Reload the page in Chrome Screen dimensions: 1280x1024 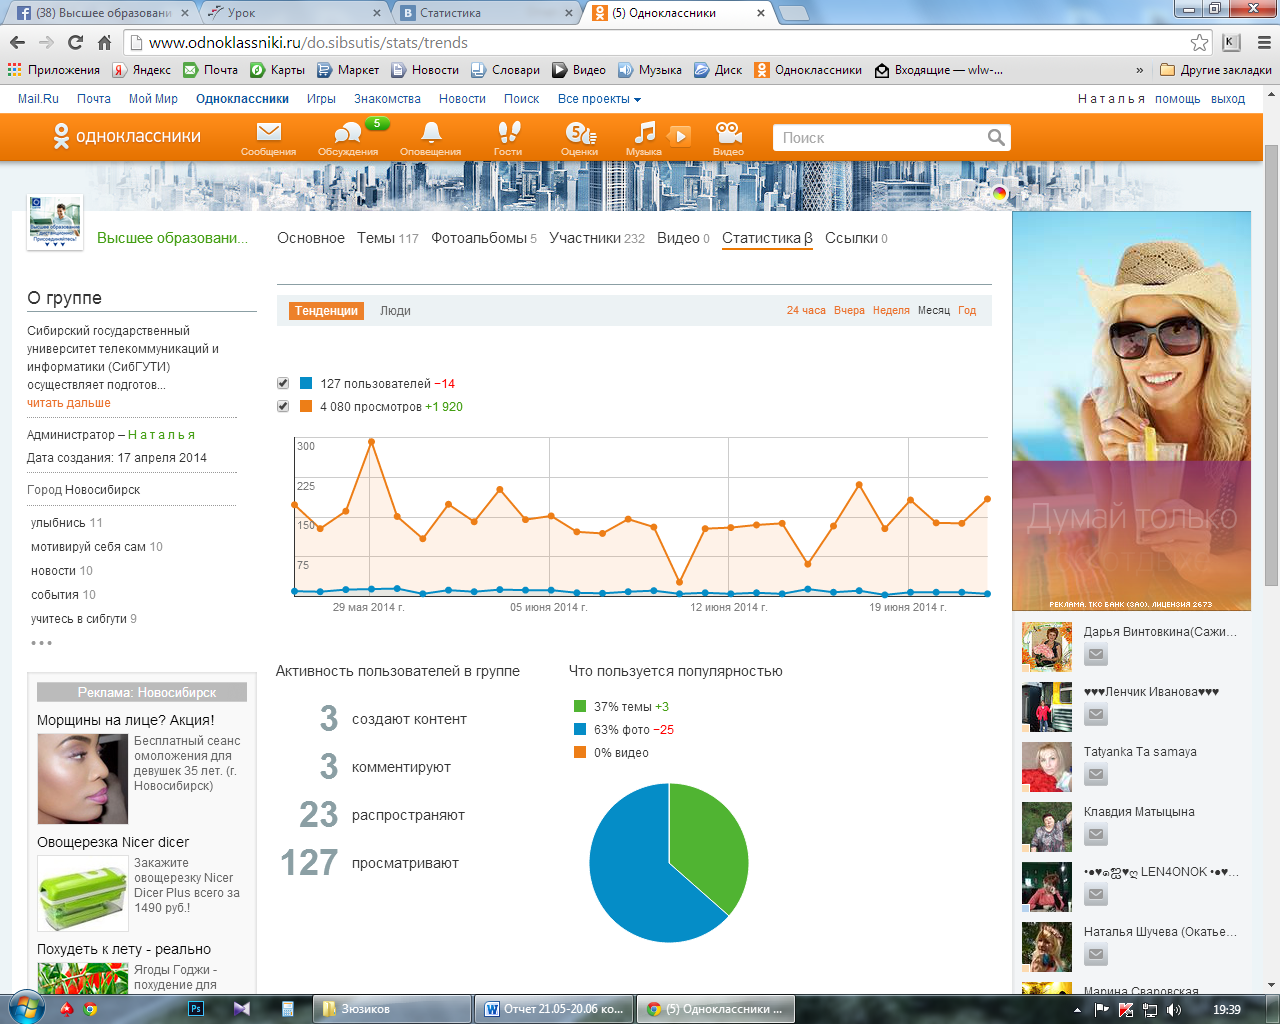[75, 42]
